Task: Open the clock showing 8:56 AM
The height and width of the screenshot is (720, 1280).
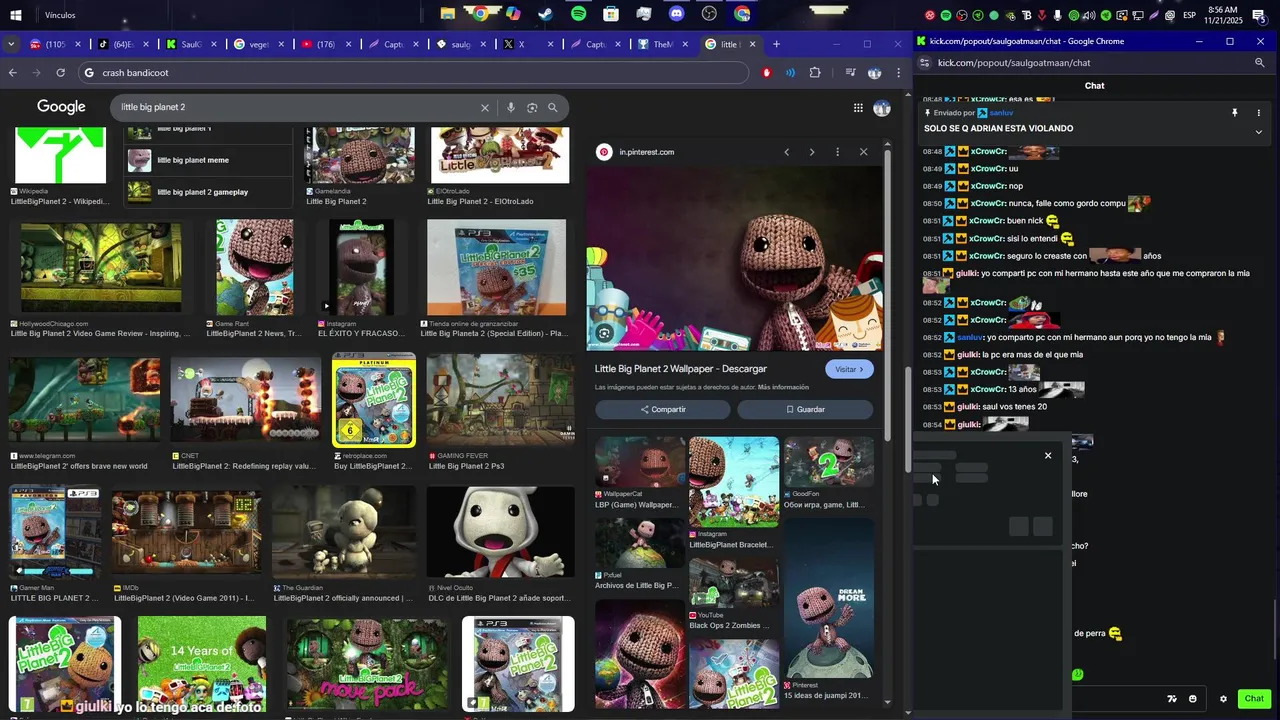Action: (1222, 15)
